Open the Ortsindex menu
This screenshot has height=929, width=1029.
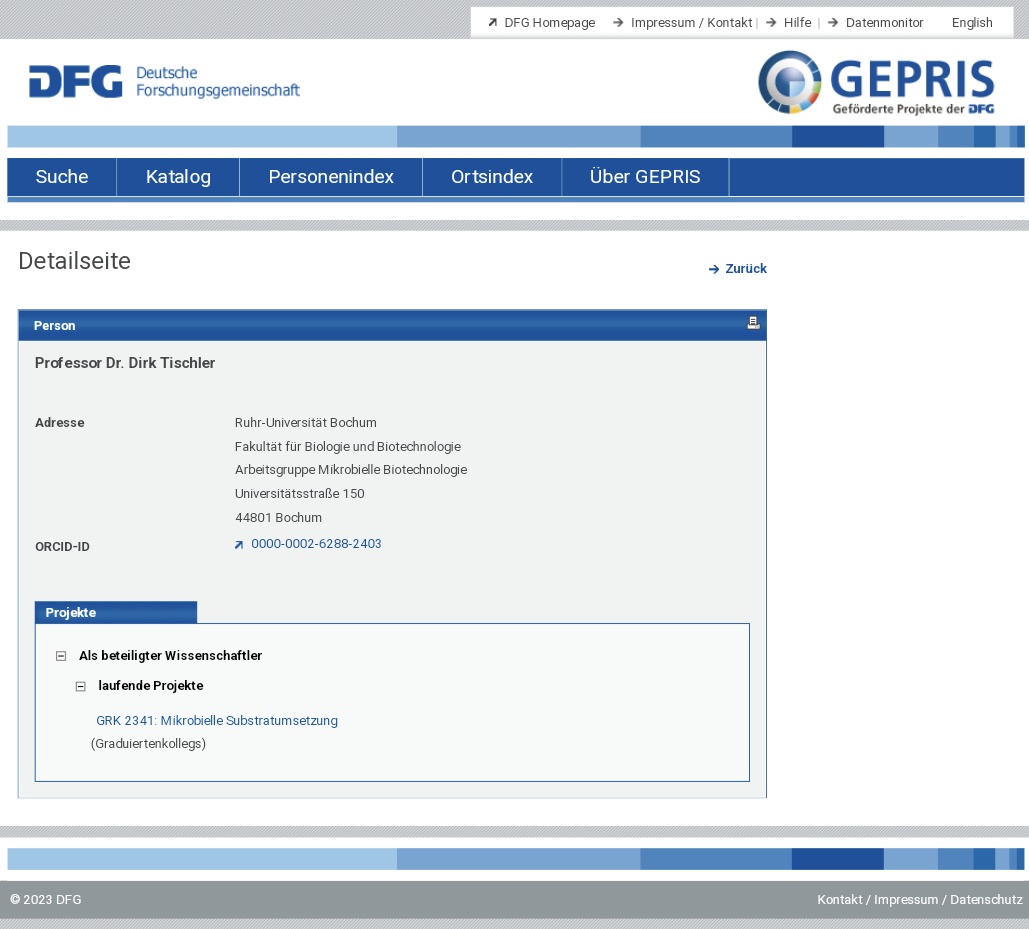[492, 176]
